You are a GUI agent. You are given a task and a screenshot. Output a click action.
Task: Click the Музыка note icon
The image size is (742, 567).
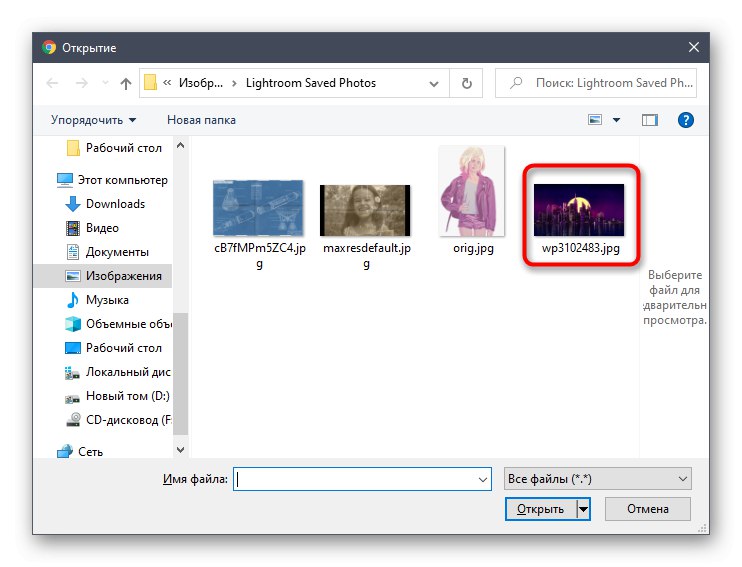click(x=72, y=300)
